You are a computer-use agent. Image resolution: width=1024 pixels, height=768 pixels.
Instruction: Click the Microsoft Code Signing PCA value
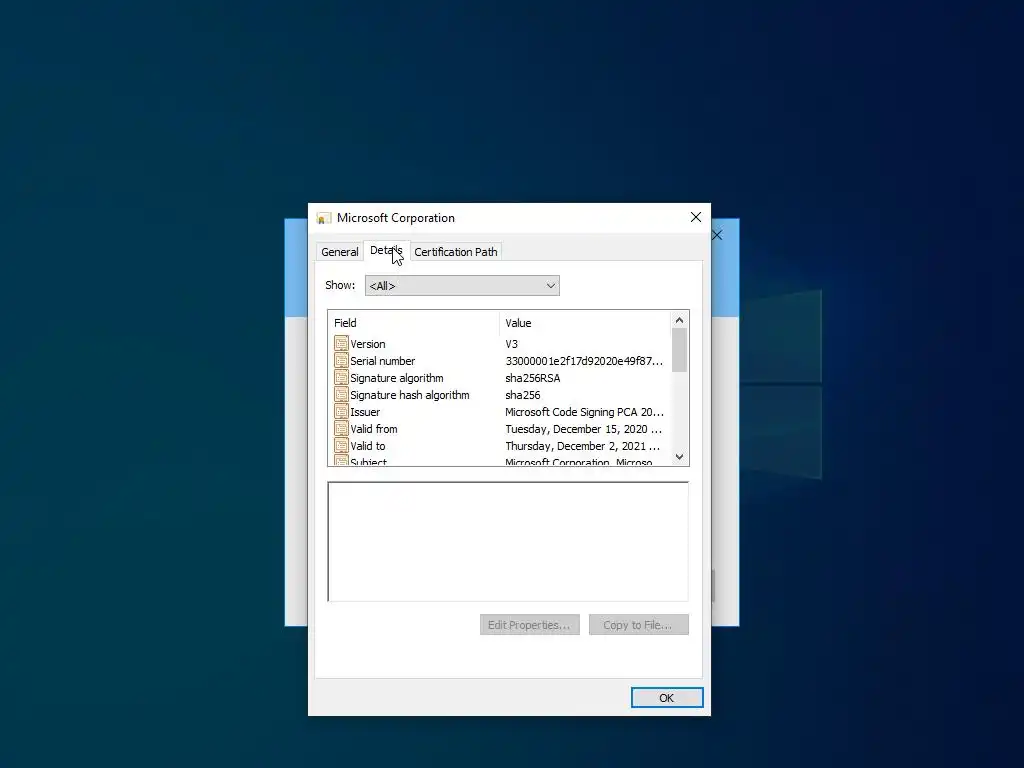584,412
